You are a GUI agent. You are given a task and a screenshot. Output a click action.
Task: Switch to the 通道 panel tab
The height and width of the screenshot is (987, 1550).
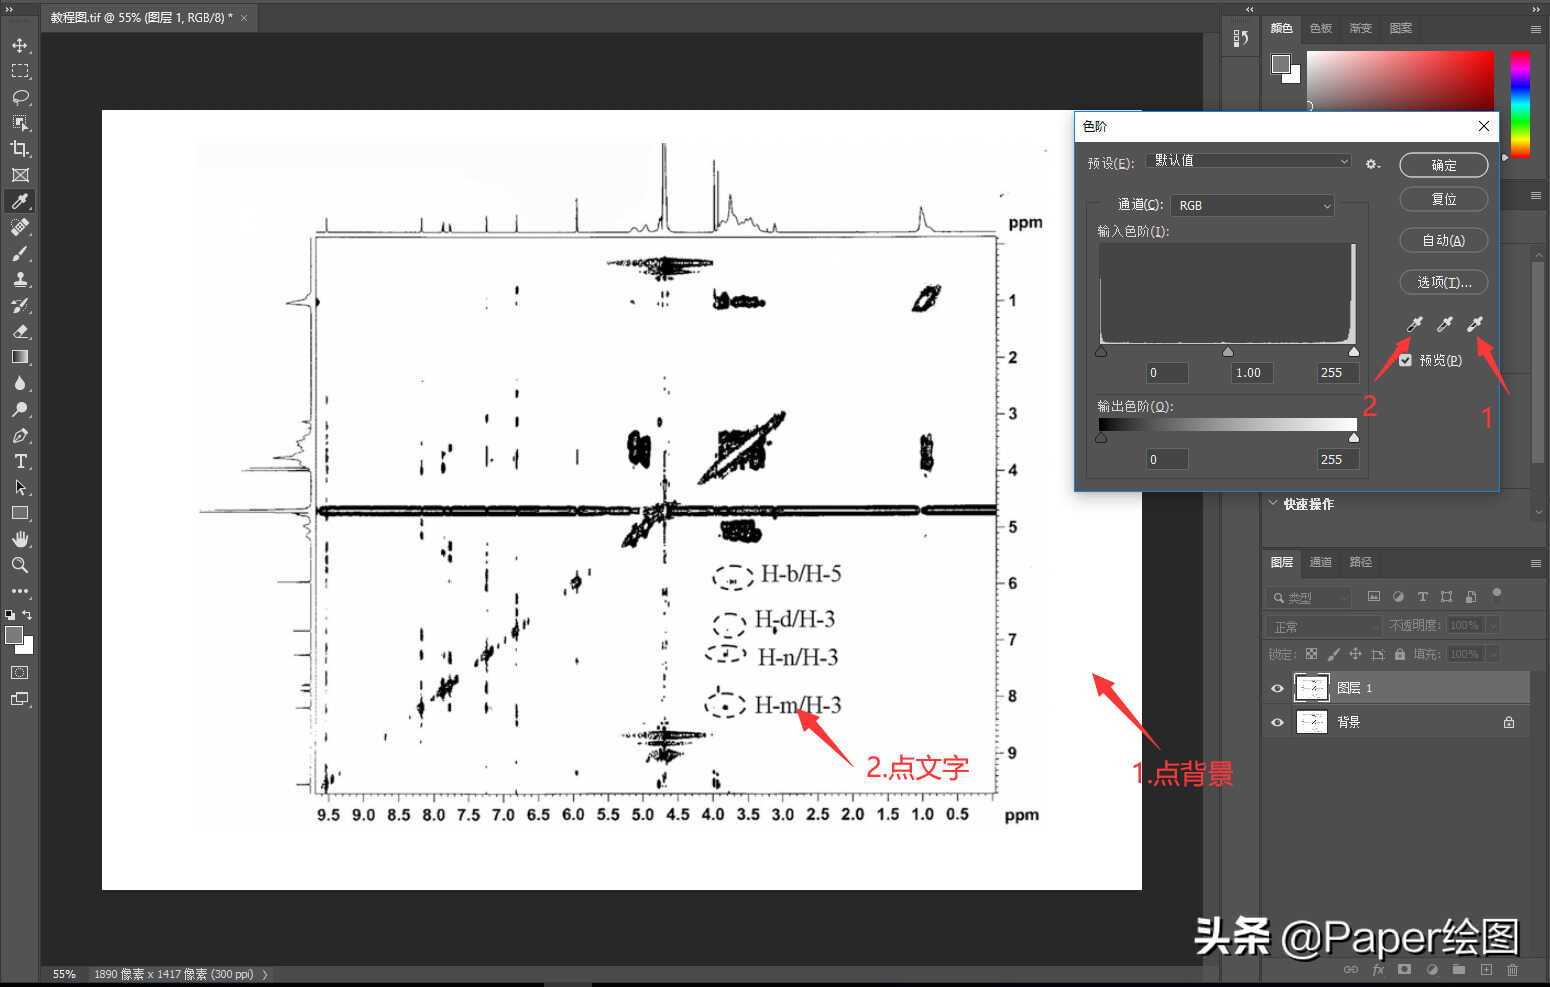pos(1321,562)
